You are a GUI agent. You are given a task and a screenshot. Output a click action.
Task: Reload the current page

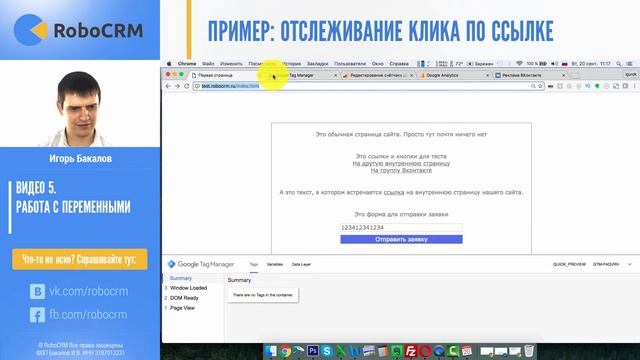point(187,86)
